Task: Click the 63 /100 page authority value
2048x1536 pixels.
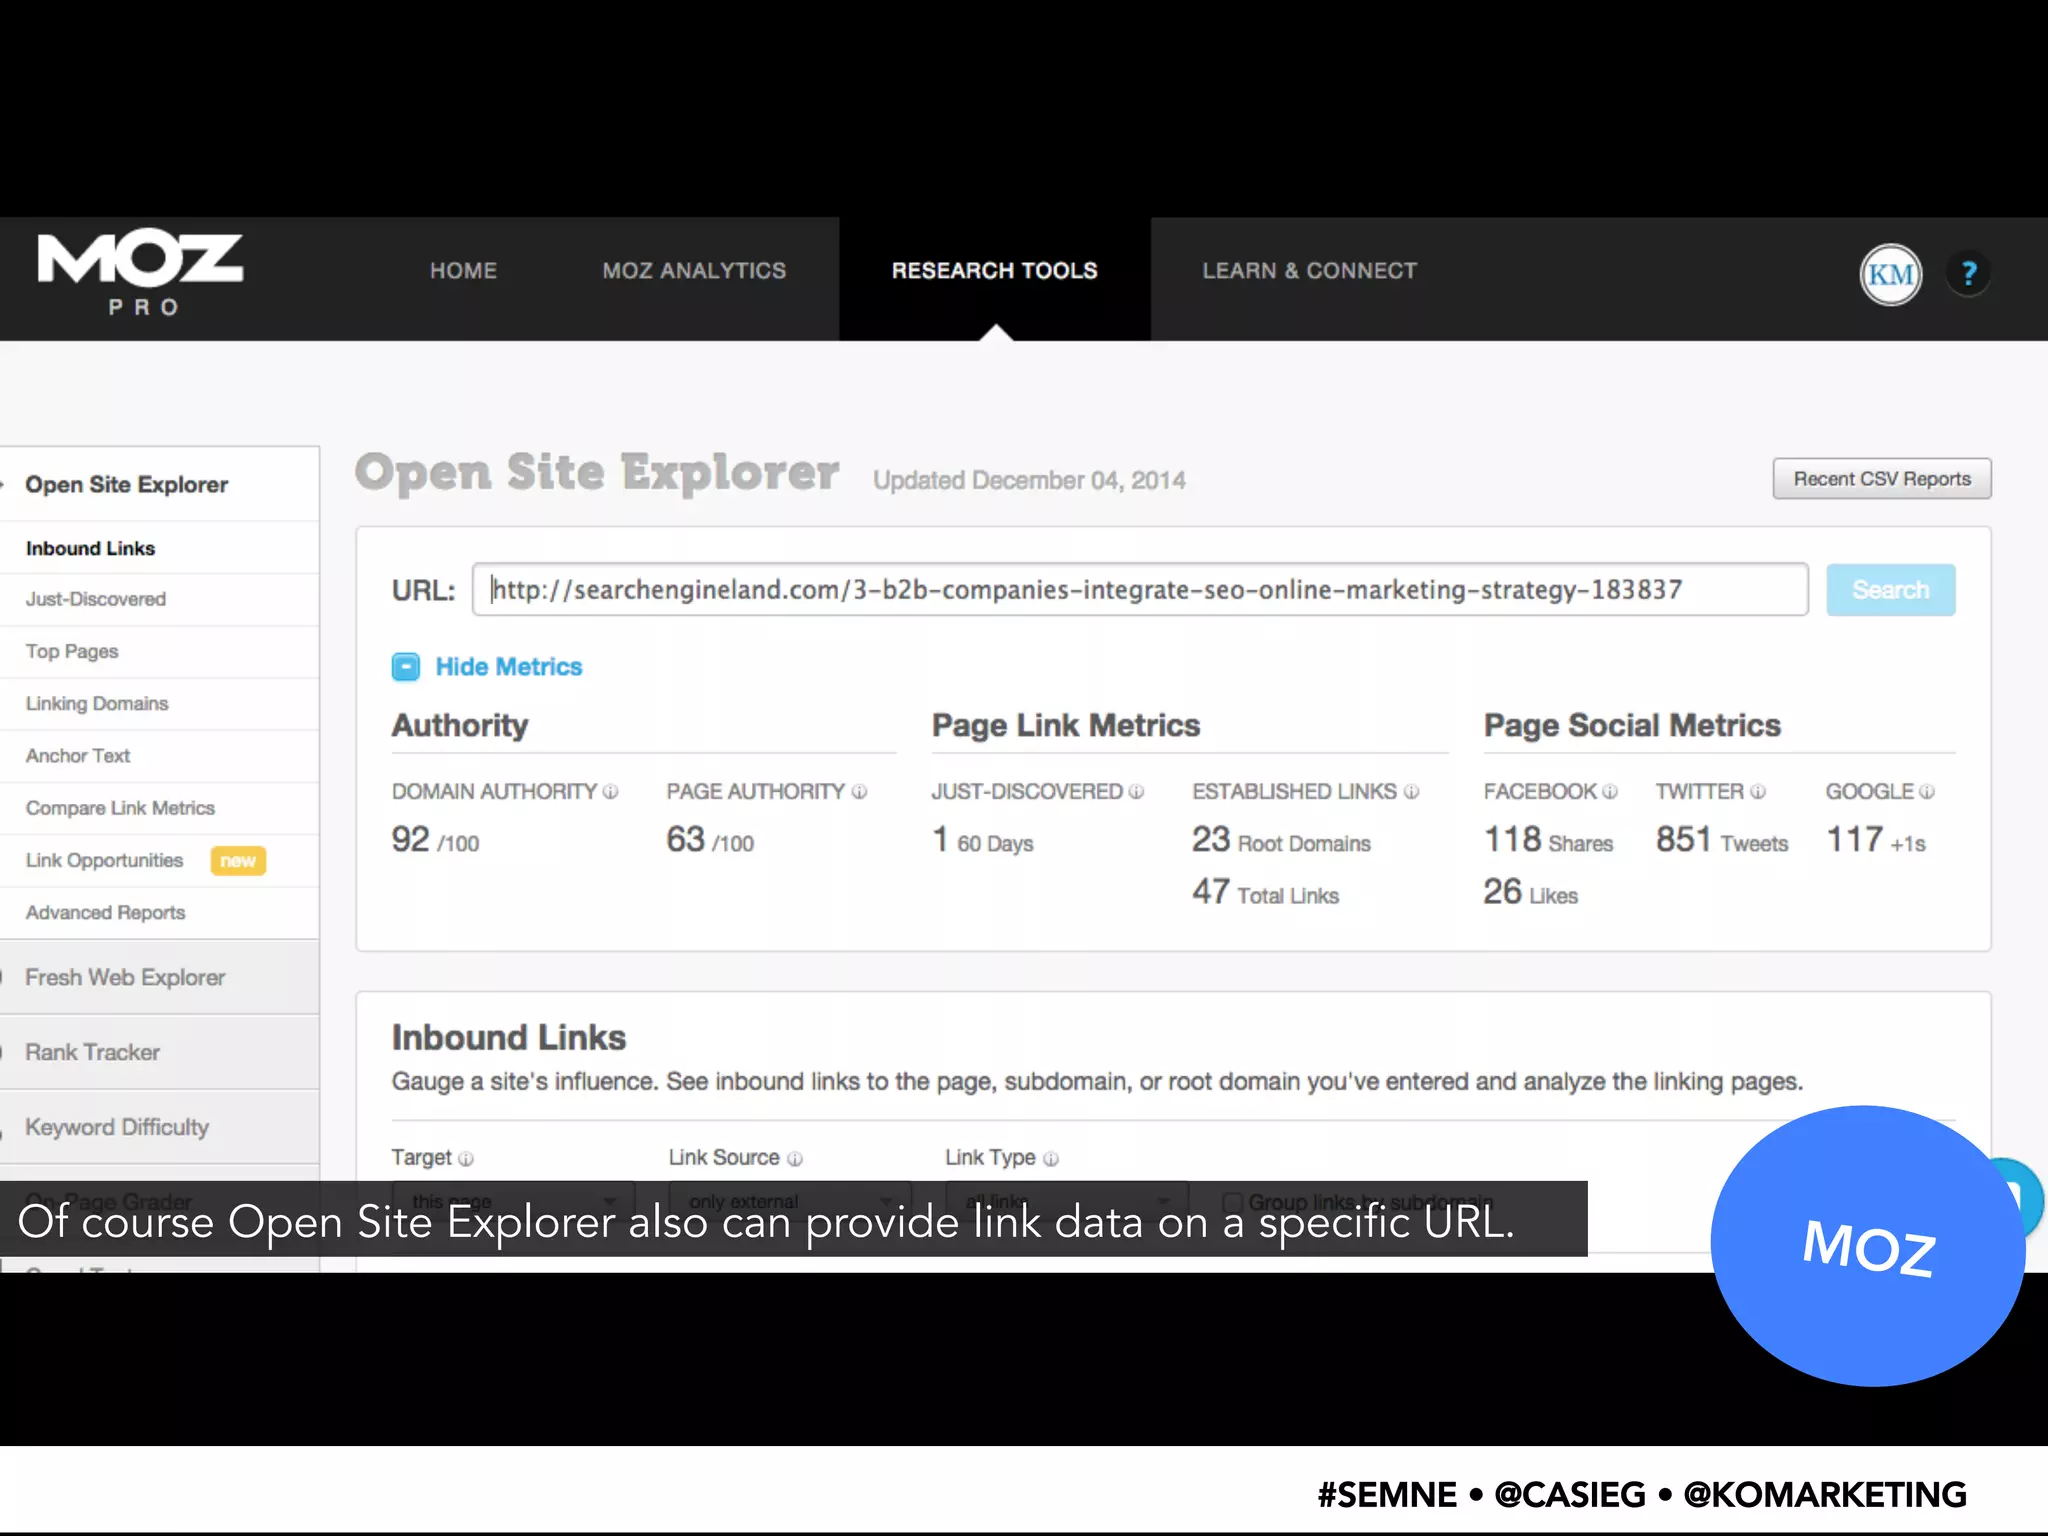Action: point(710,840)
